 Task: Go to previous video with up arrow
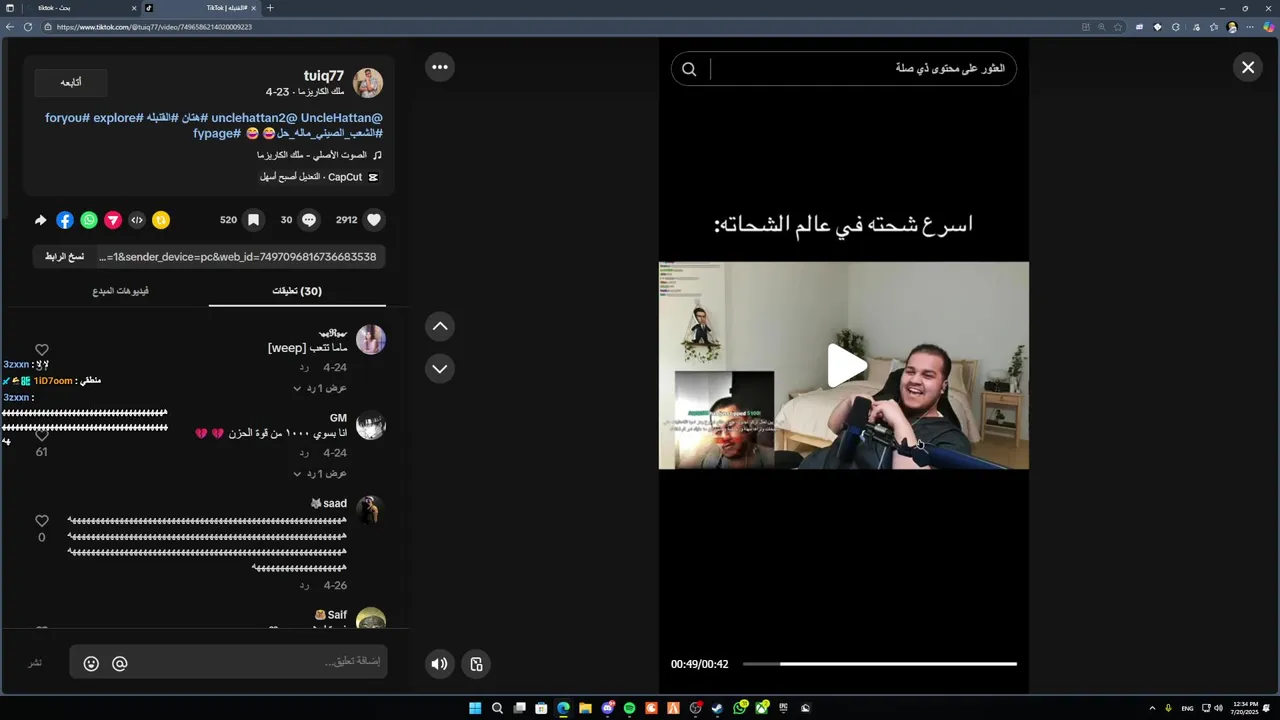[440, 327]
